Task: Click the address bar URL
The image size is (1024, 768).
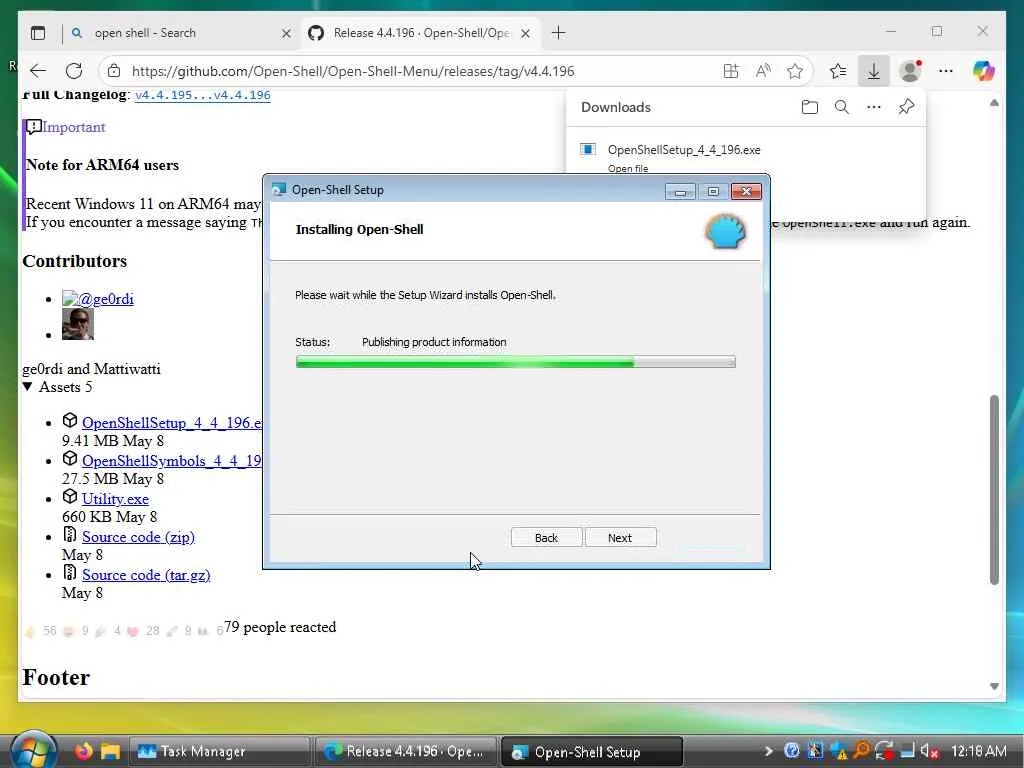Action: click(x=353, y=71)
